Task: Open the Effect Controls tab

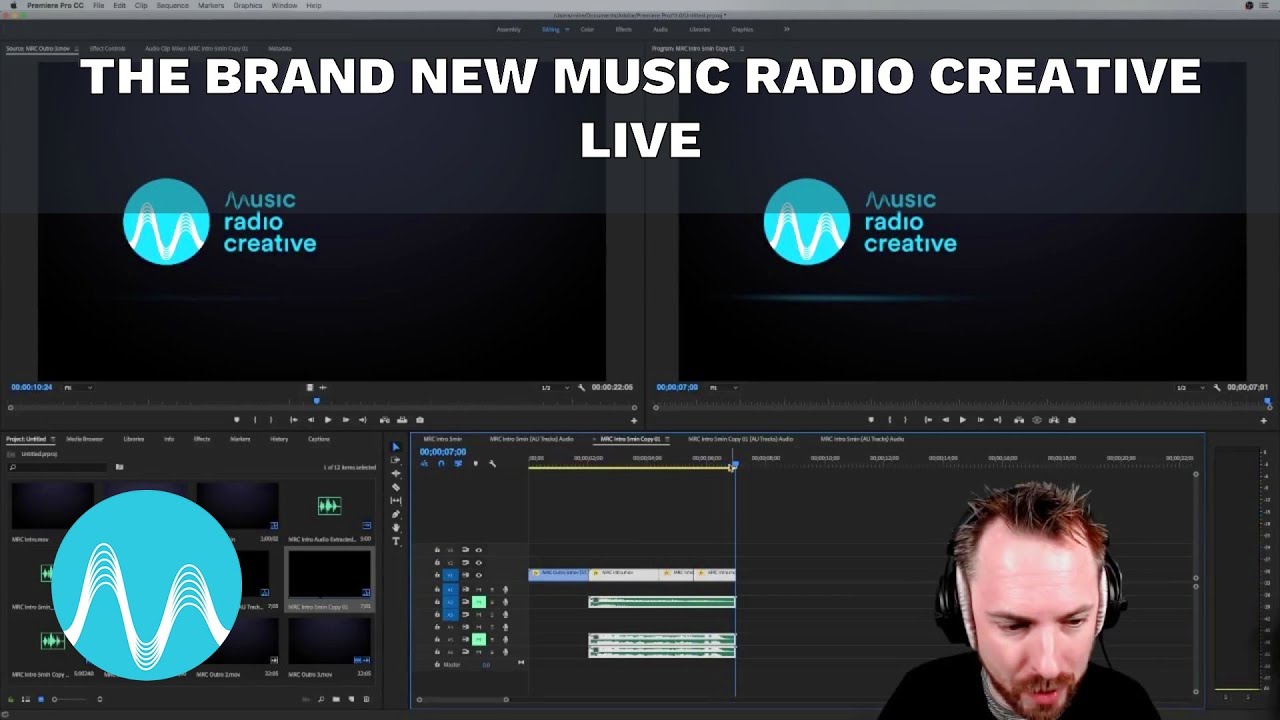Action: [107, 48]
